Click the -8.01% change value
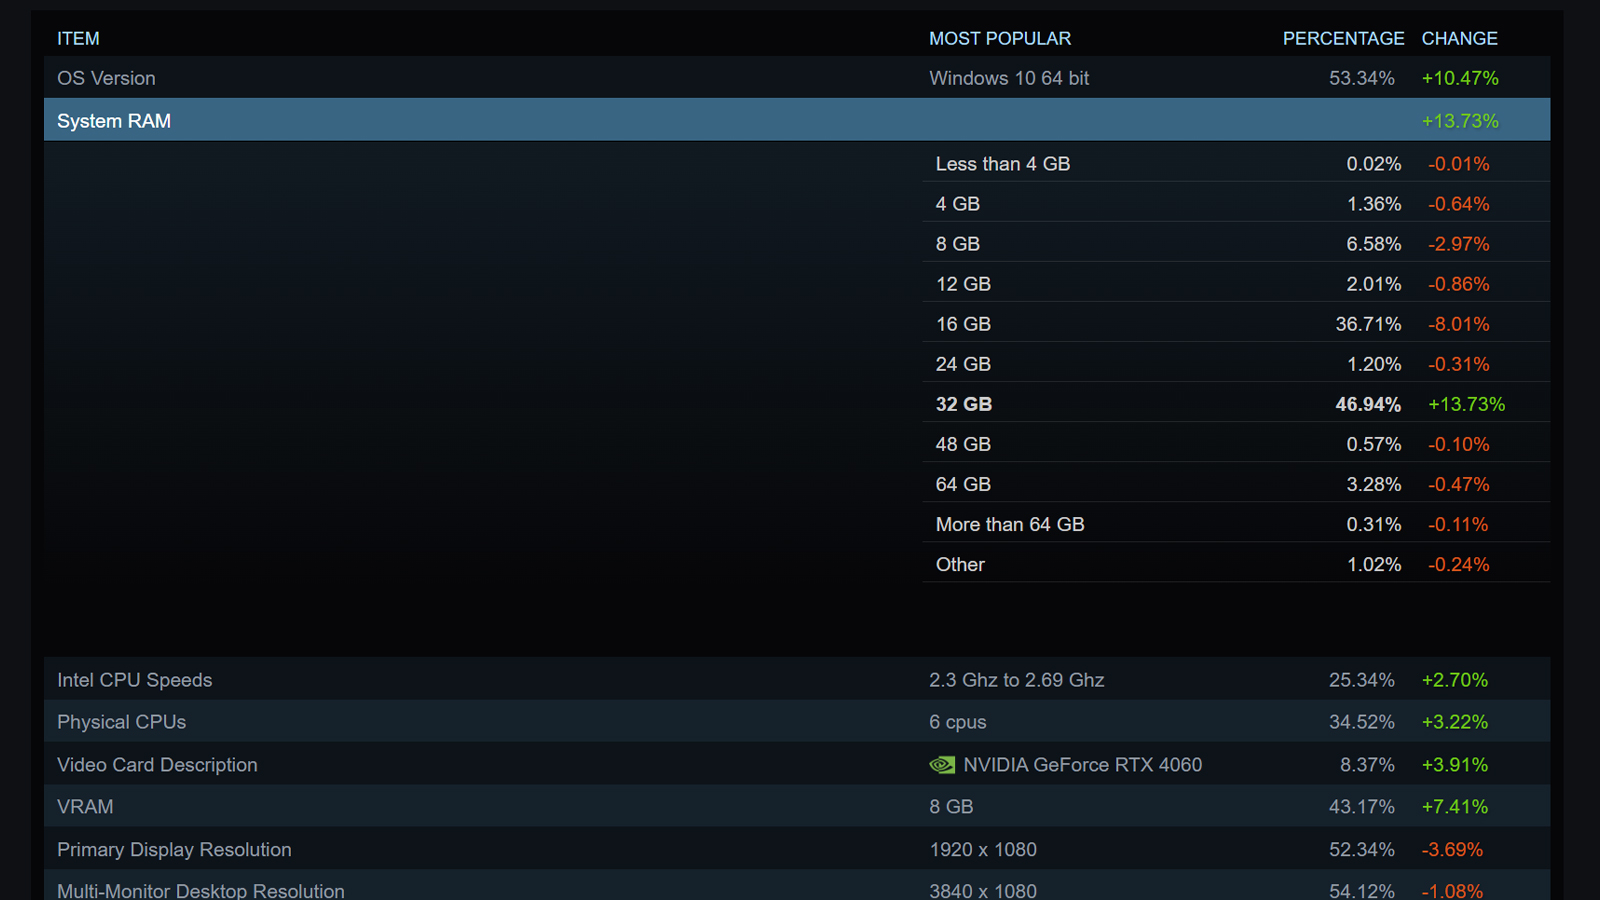The image size is (1600, 900). (x=1459, y=324)
